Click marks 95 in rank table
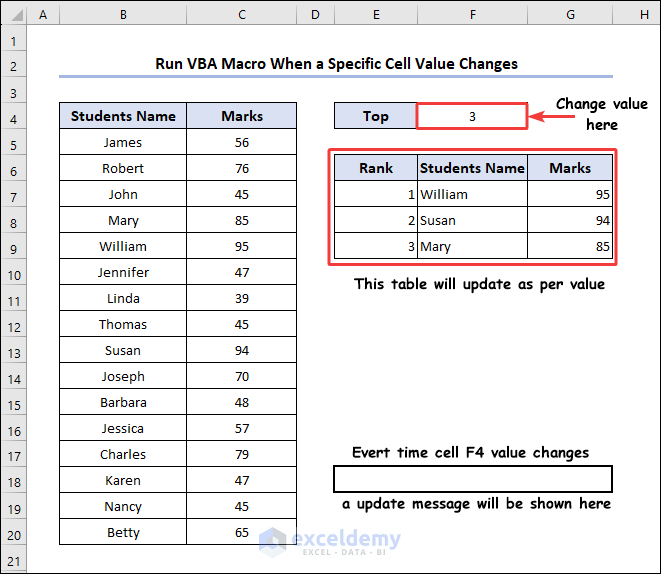Screen dimensions: 661x574 click(570, 194)
